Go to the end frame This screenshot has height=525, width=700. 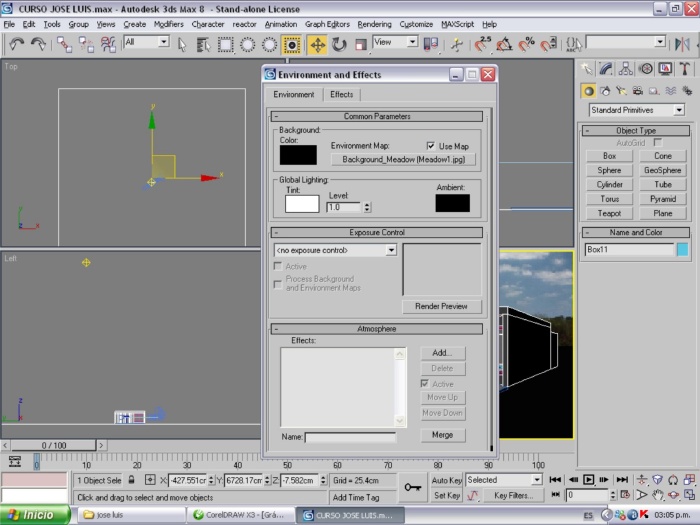pos(622,479)
